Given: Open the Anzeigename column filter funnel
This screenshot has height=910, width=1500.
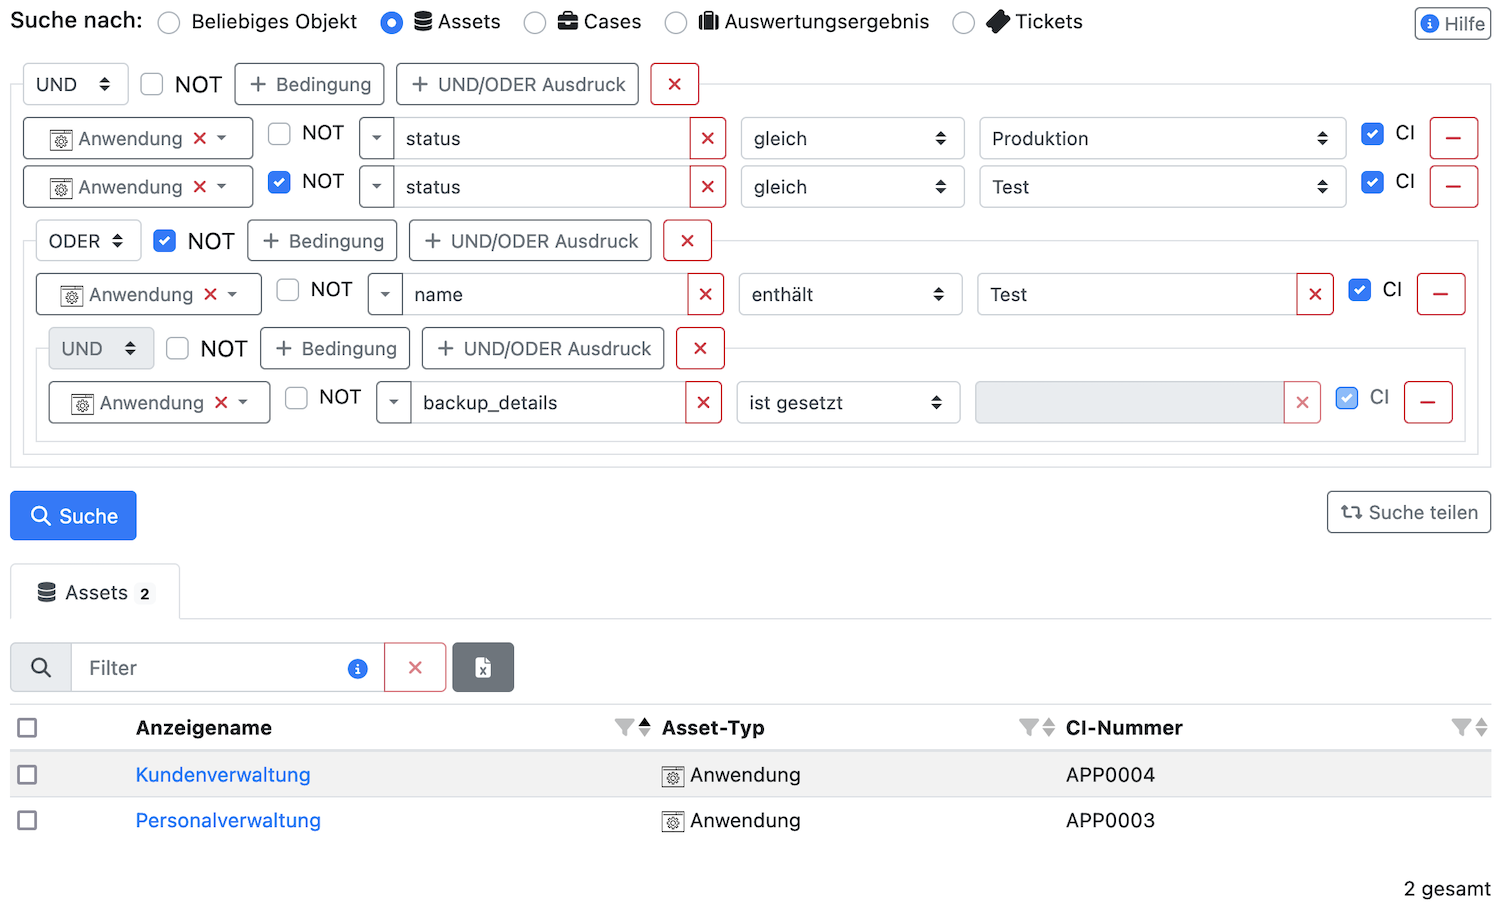Looking at the screenshot, I should (624, 727).
